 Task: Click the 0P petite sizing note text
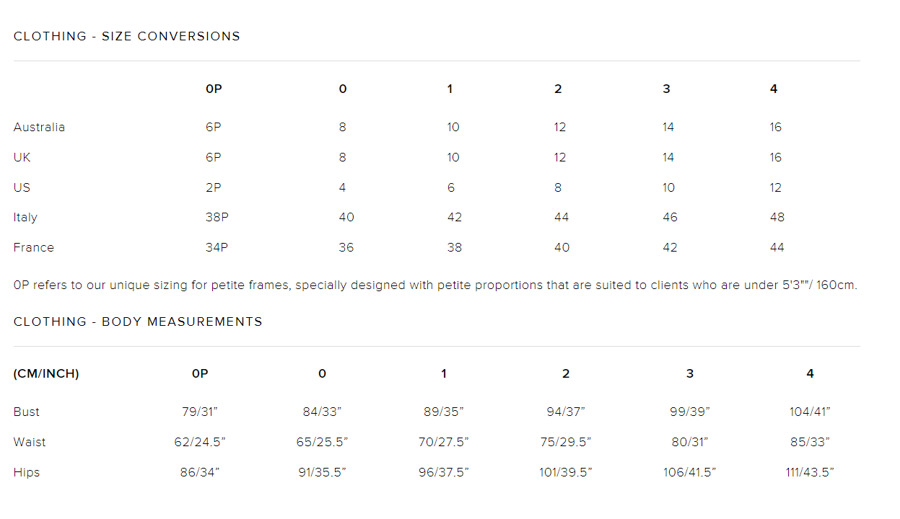(x=435, y=285)
